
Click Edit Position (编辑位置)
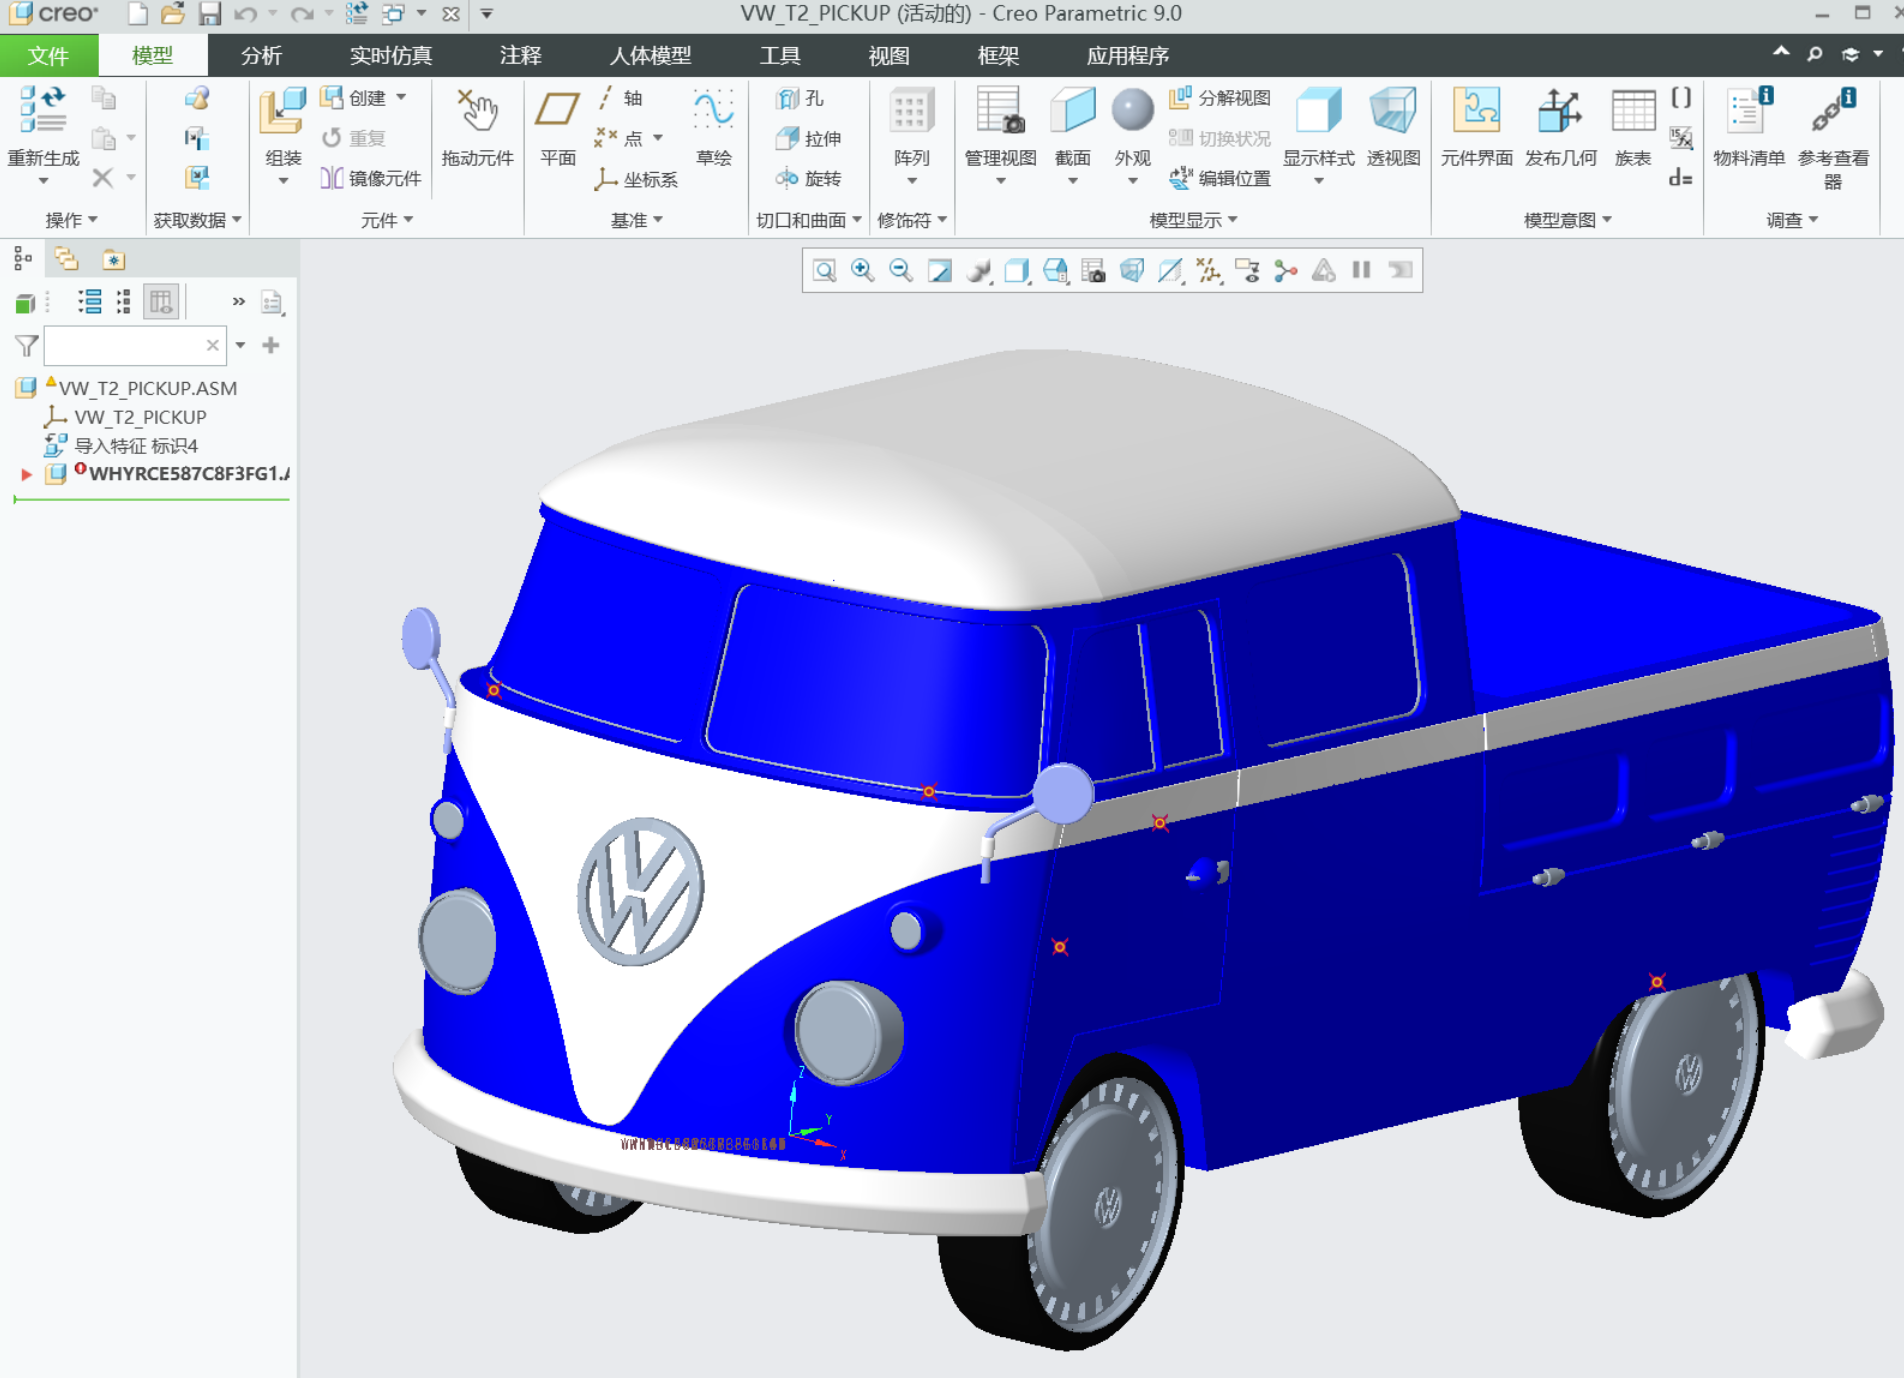pyautogui.click(x=1220, y=178)
